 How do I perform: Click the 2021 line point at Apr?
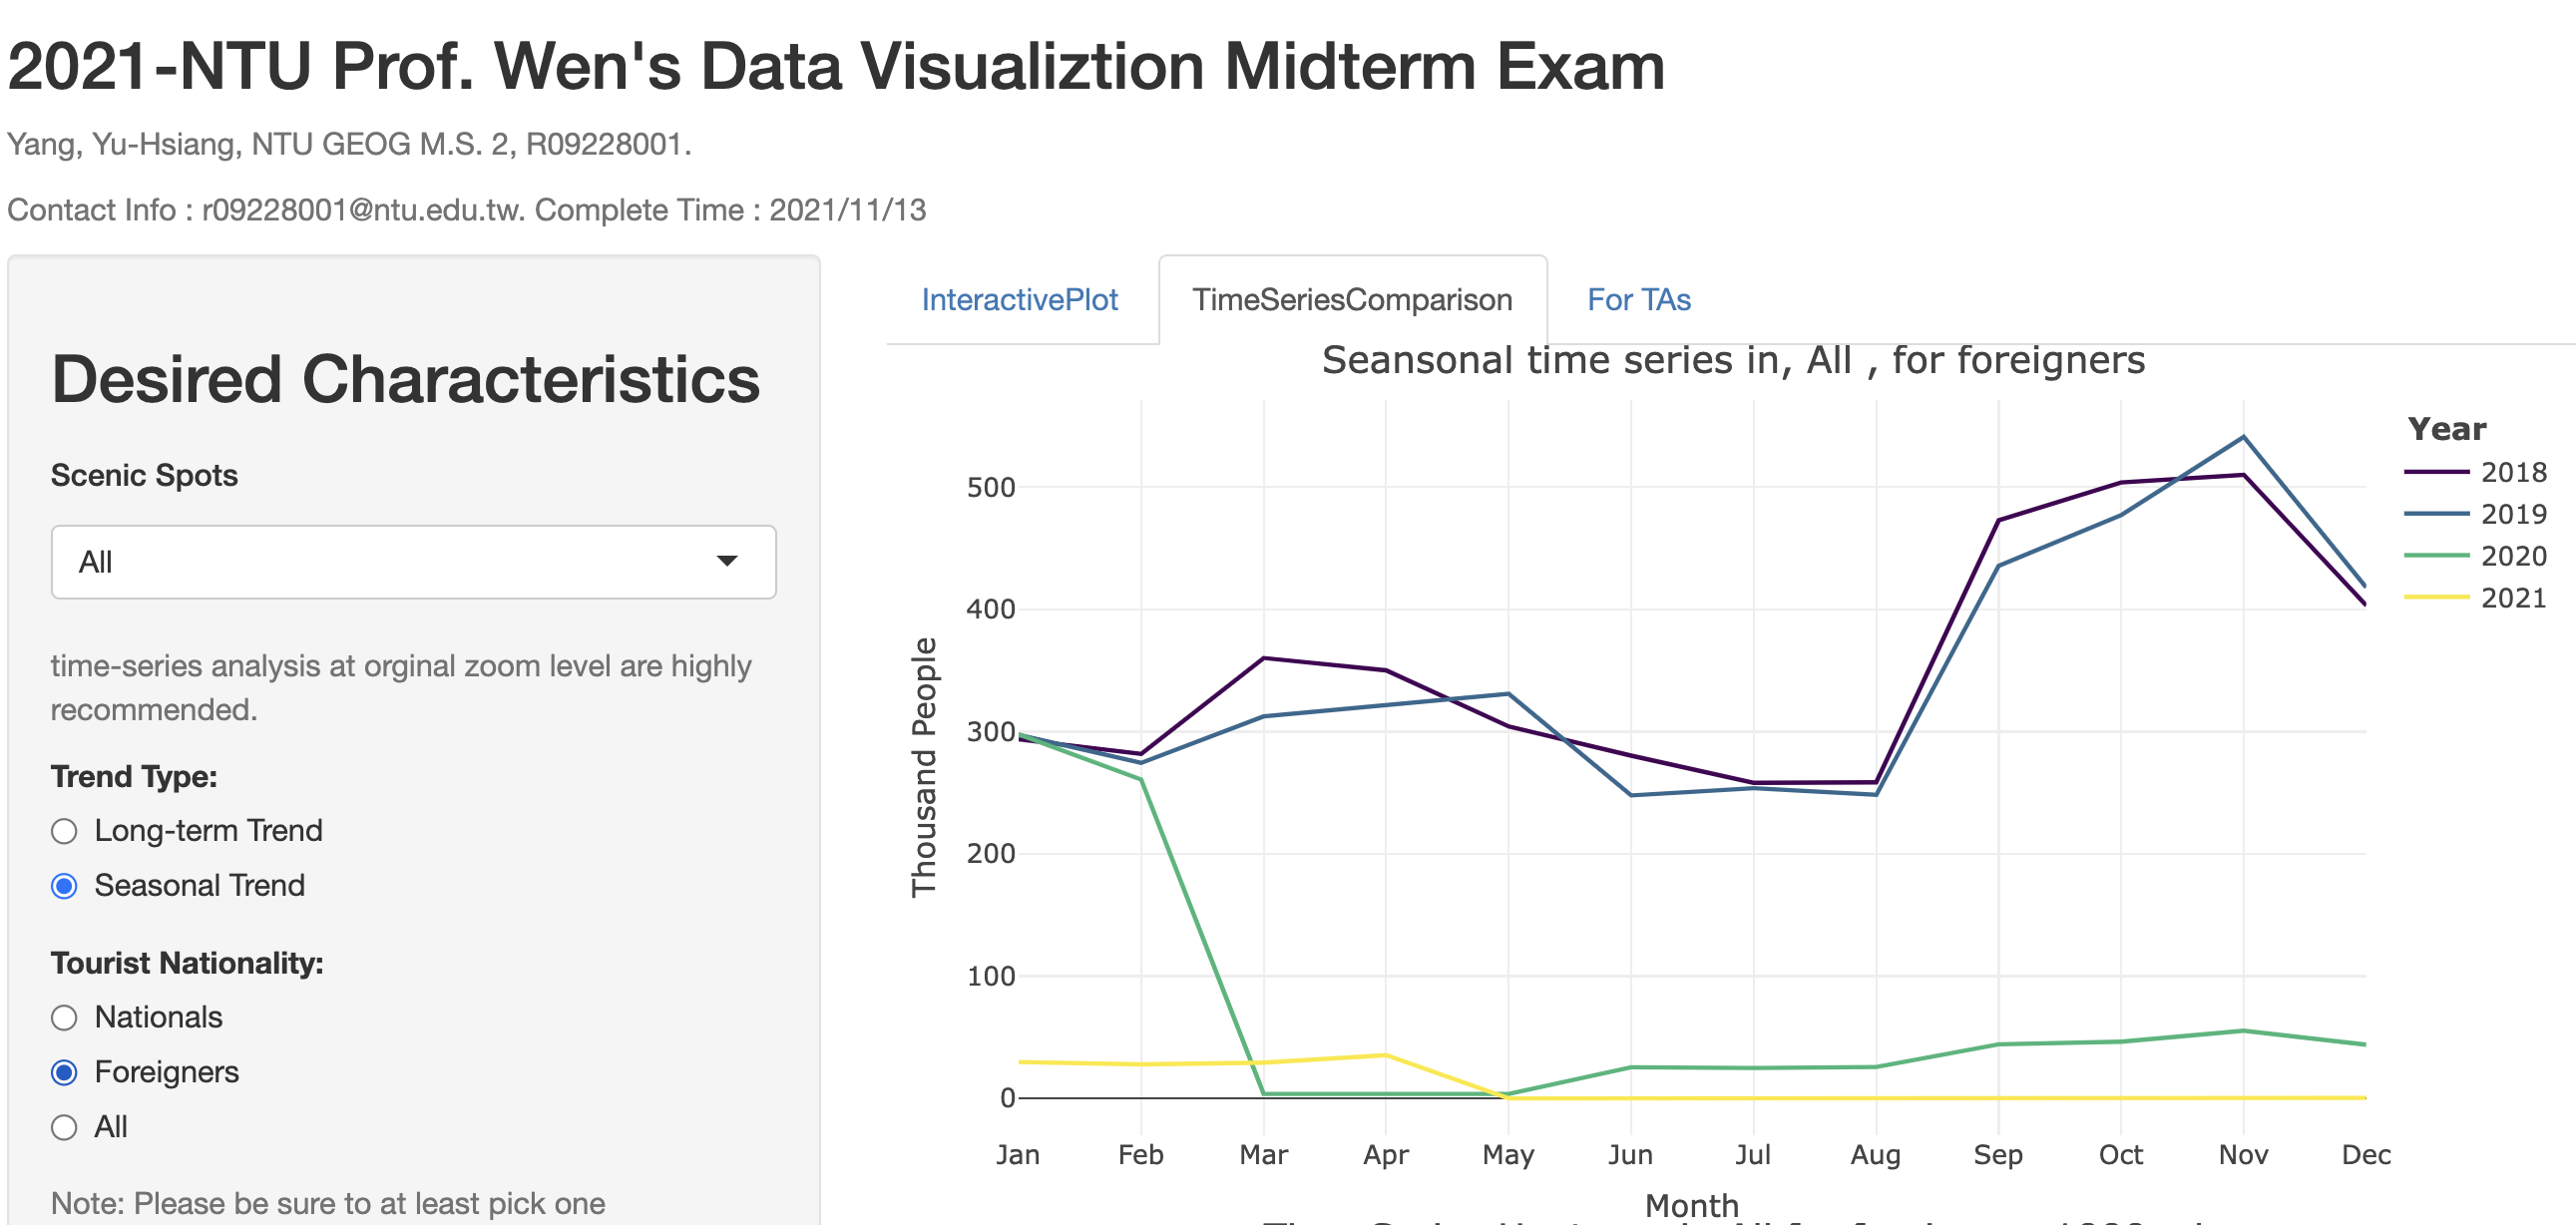click(x=1386, y=1055)
